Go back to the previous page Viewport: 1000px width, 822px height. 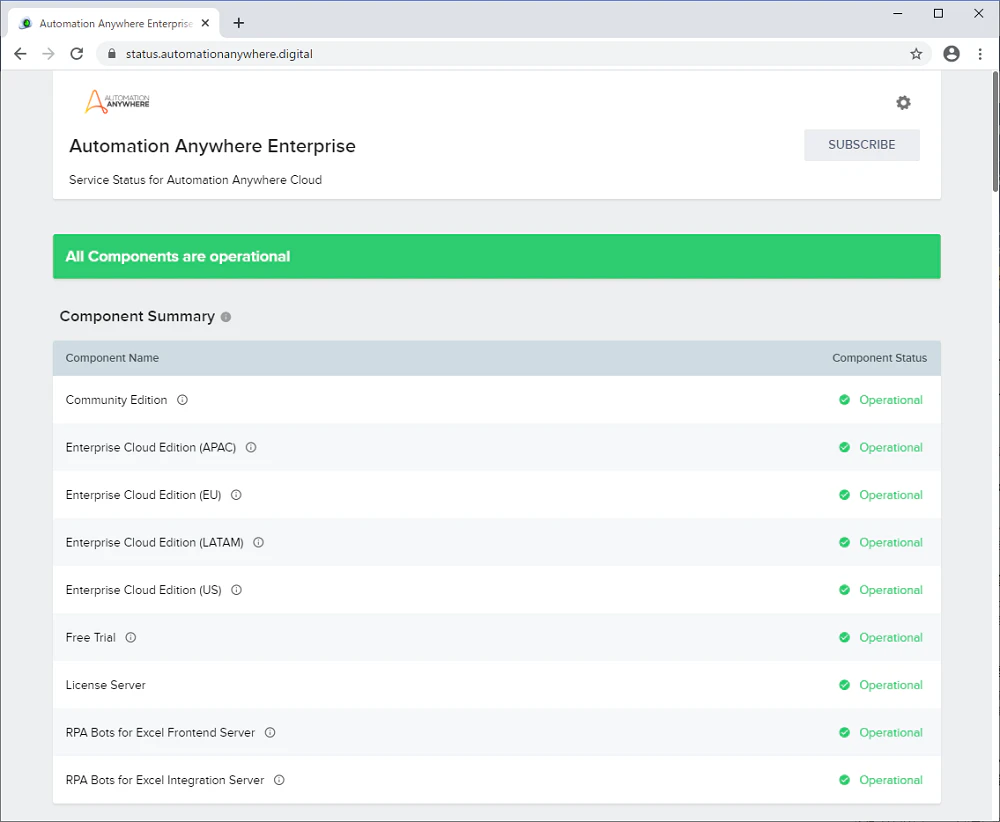point(20,54)
